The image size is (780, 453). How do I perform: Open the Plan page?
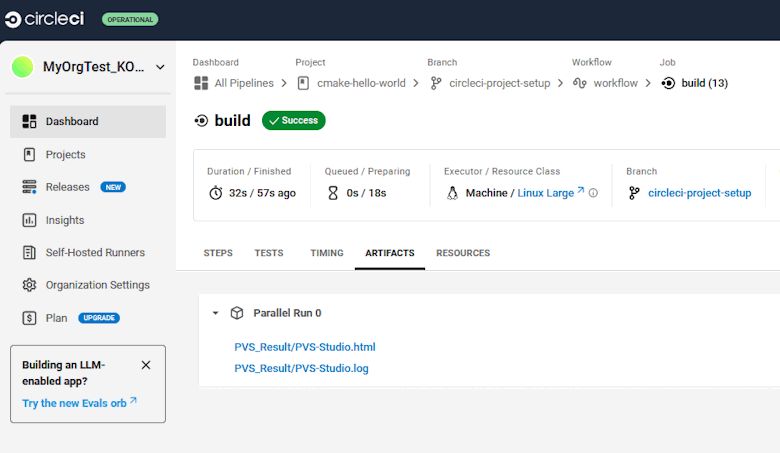(x=57, y=318)
